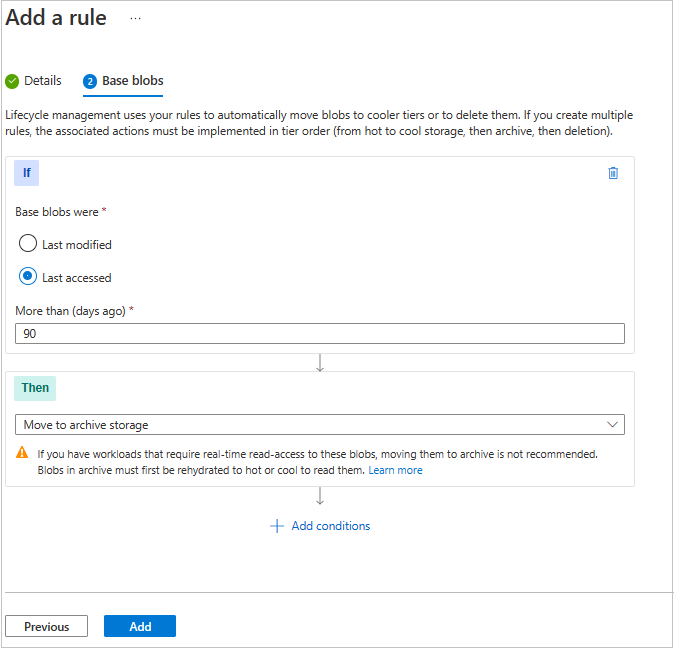Viewport: 674px width, 649px height.
Task: Click the plus icon beside Add conditions
Action: click(277, 526)
